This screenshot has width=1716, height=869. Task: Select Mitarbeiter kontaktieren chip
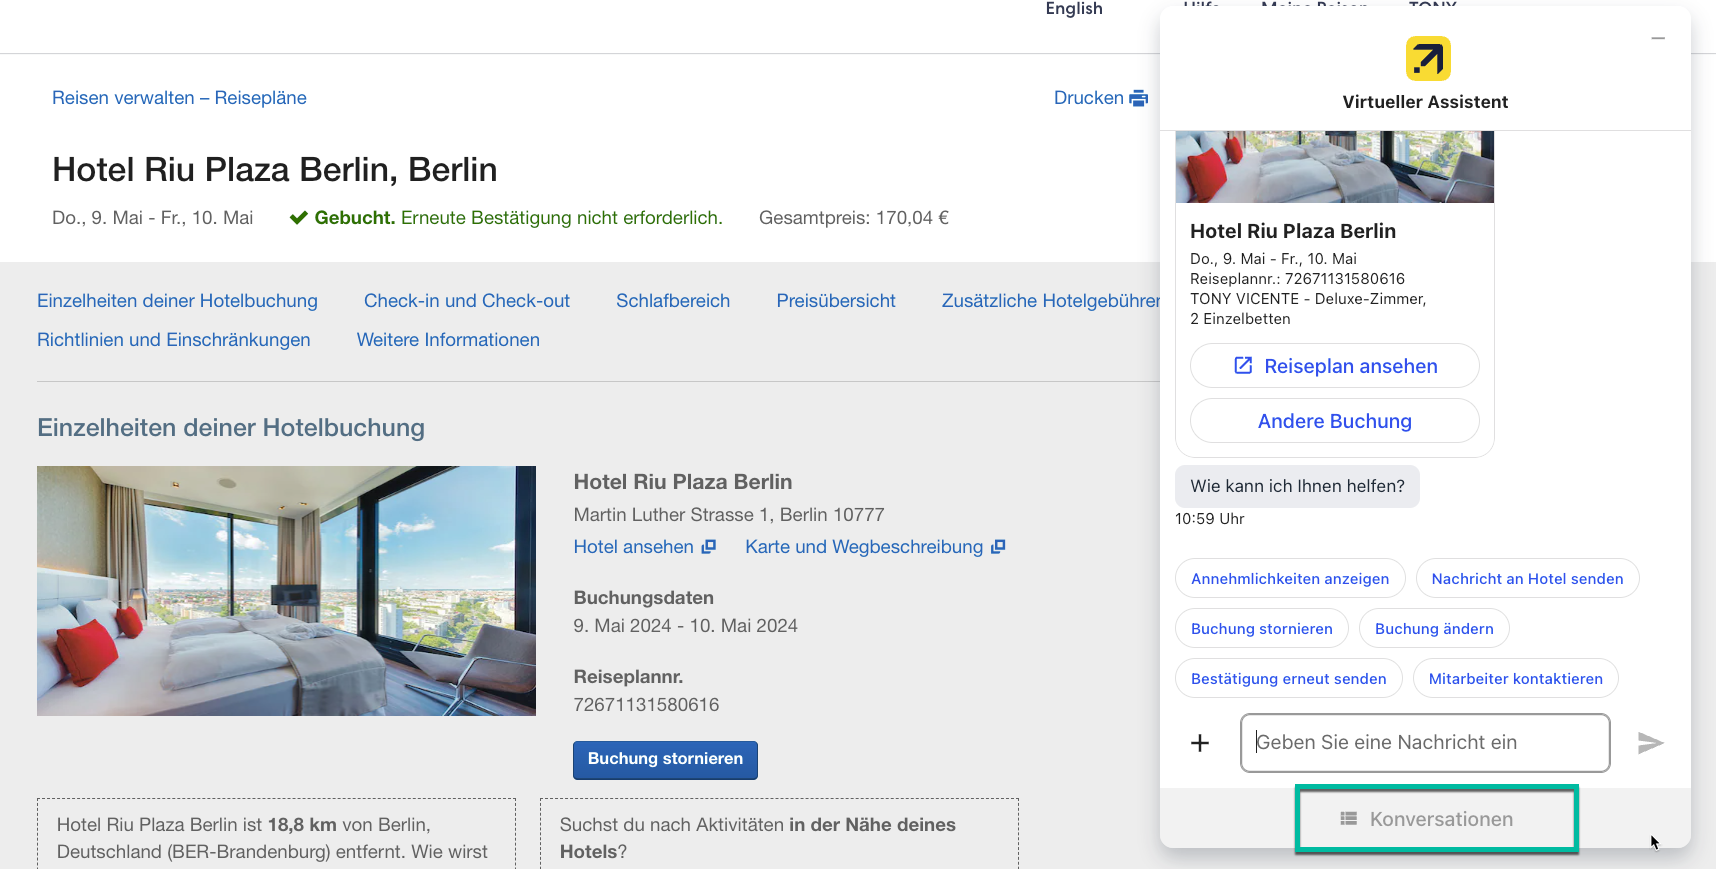[1516, 679]
